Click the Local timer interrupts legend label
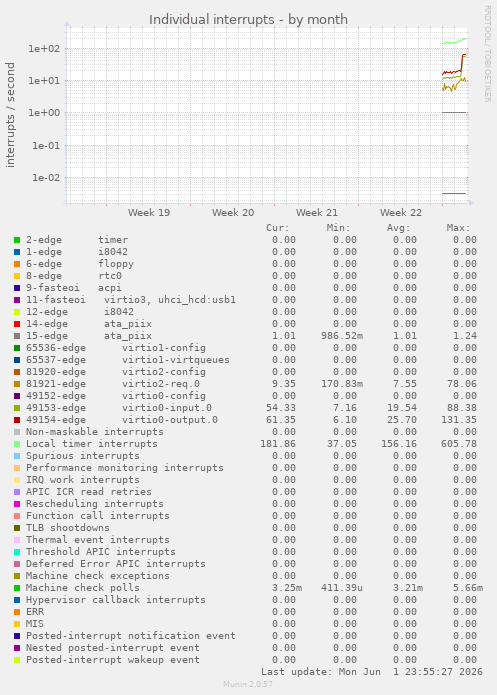Screen dimensions: 497x695 coord(92,444)
